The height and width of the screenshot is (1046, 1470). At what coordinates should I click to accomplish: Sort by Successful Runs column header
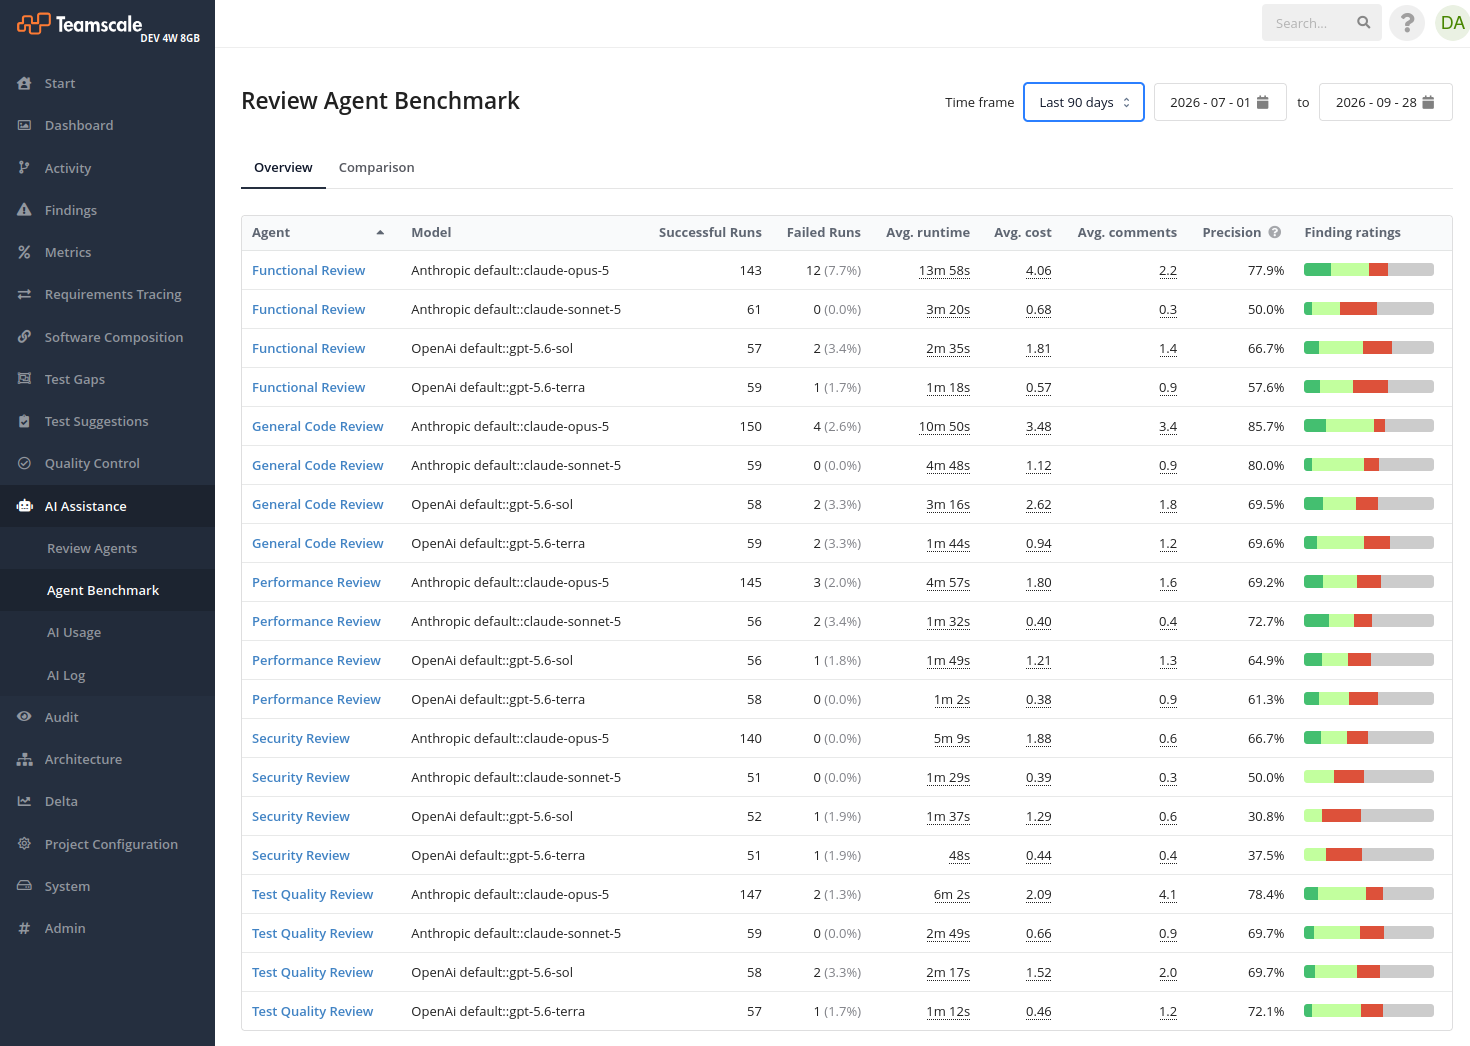point(710,233)
